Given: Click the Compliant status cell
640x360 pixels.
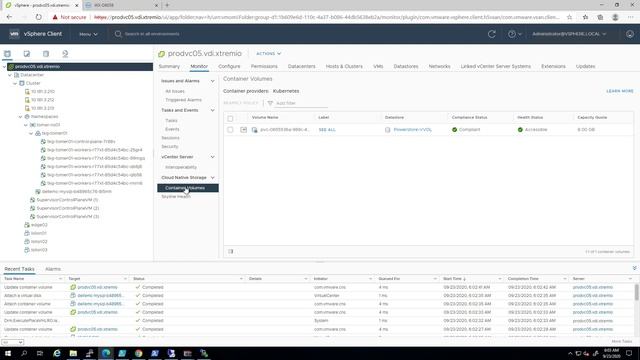Looking at the screenshot, I should 466,130.
